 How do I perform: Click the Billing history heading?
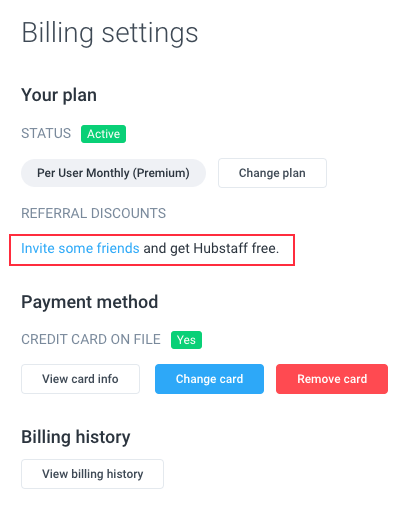pyautogui.click(x=76, y=437)
